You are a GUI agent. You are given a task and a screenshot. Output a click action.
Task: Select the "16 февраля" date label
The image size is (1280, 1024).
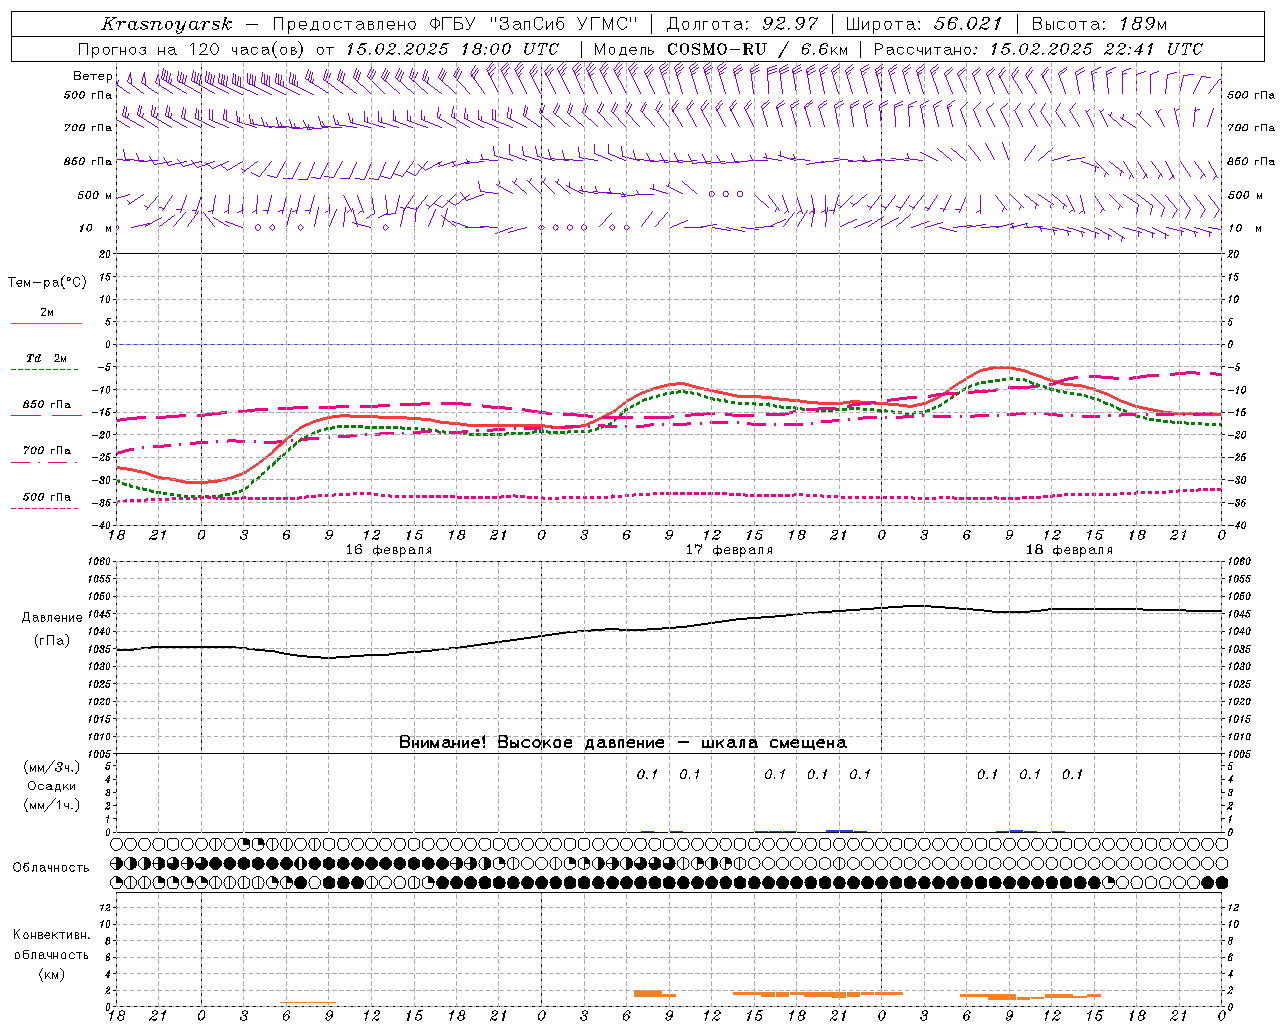point(389,550)
